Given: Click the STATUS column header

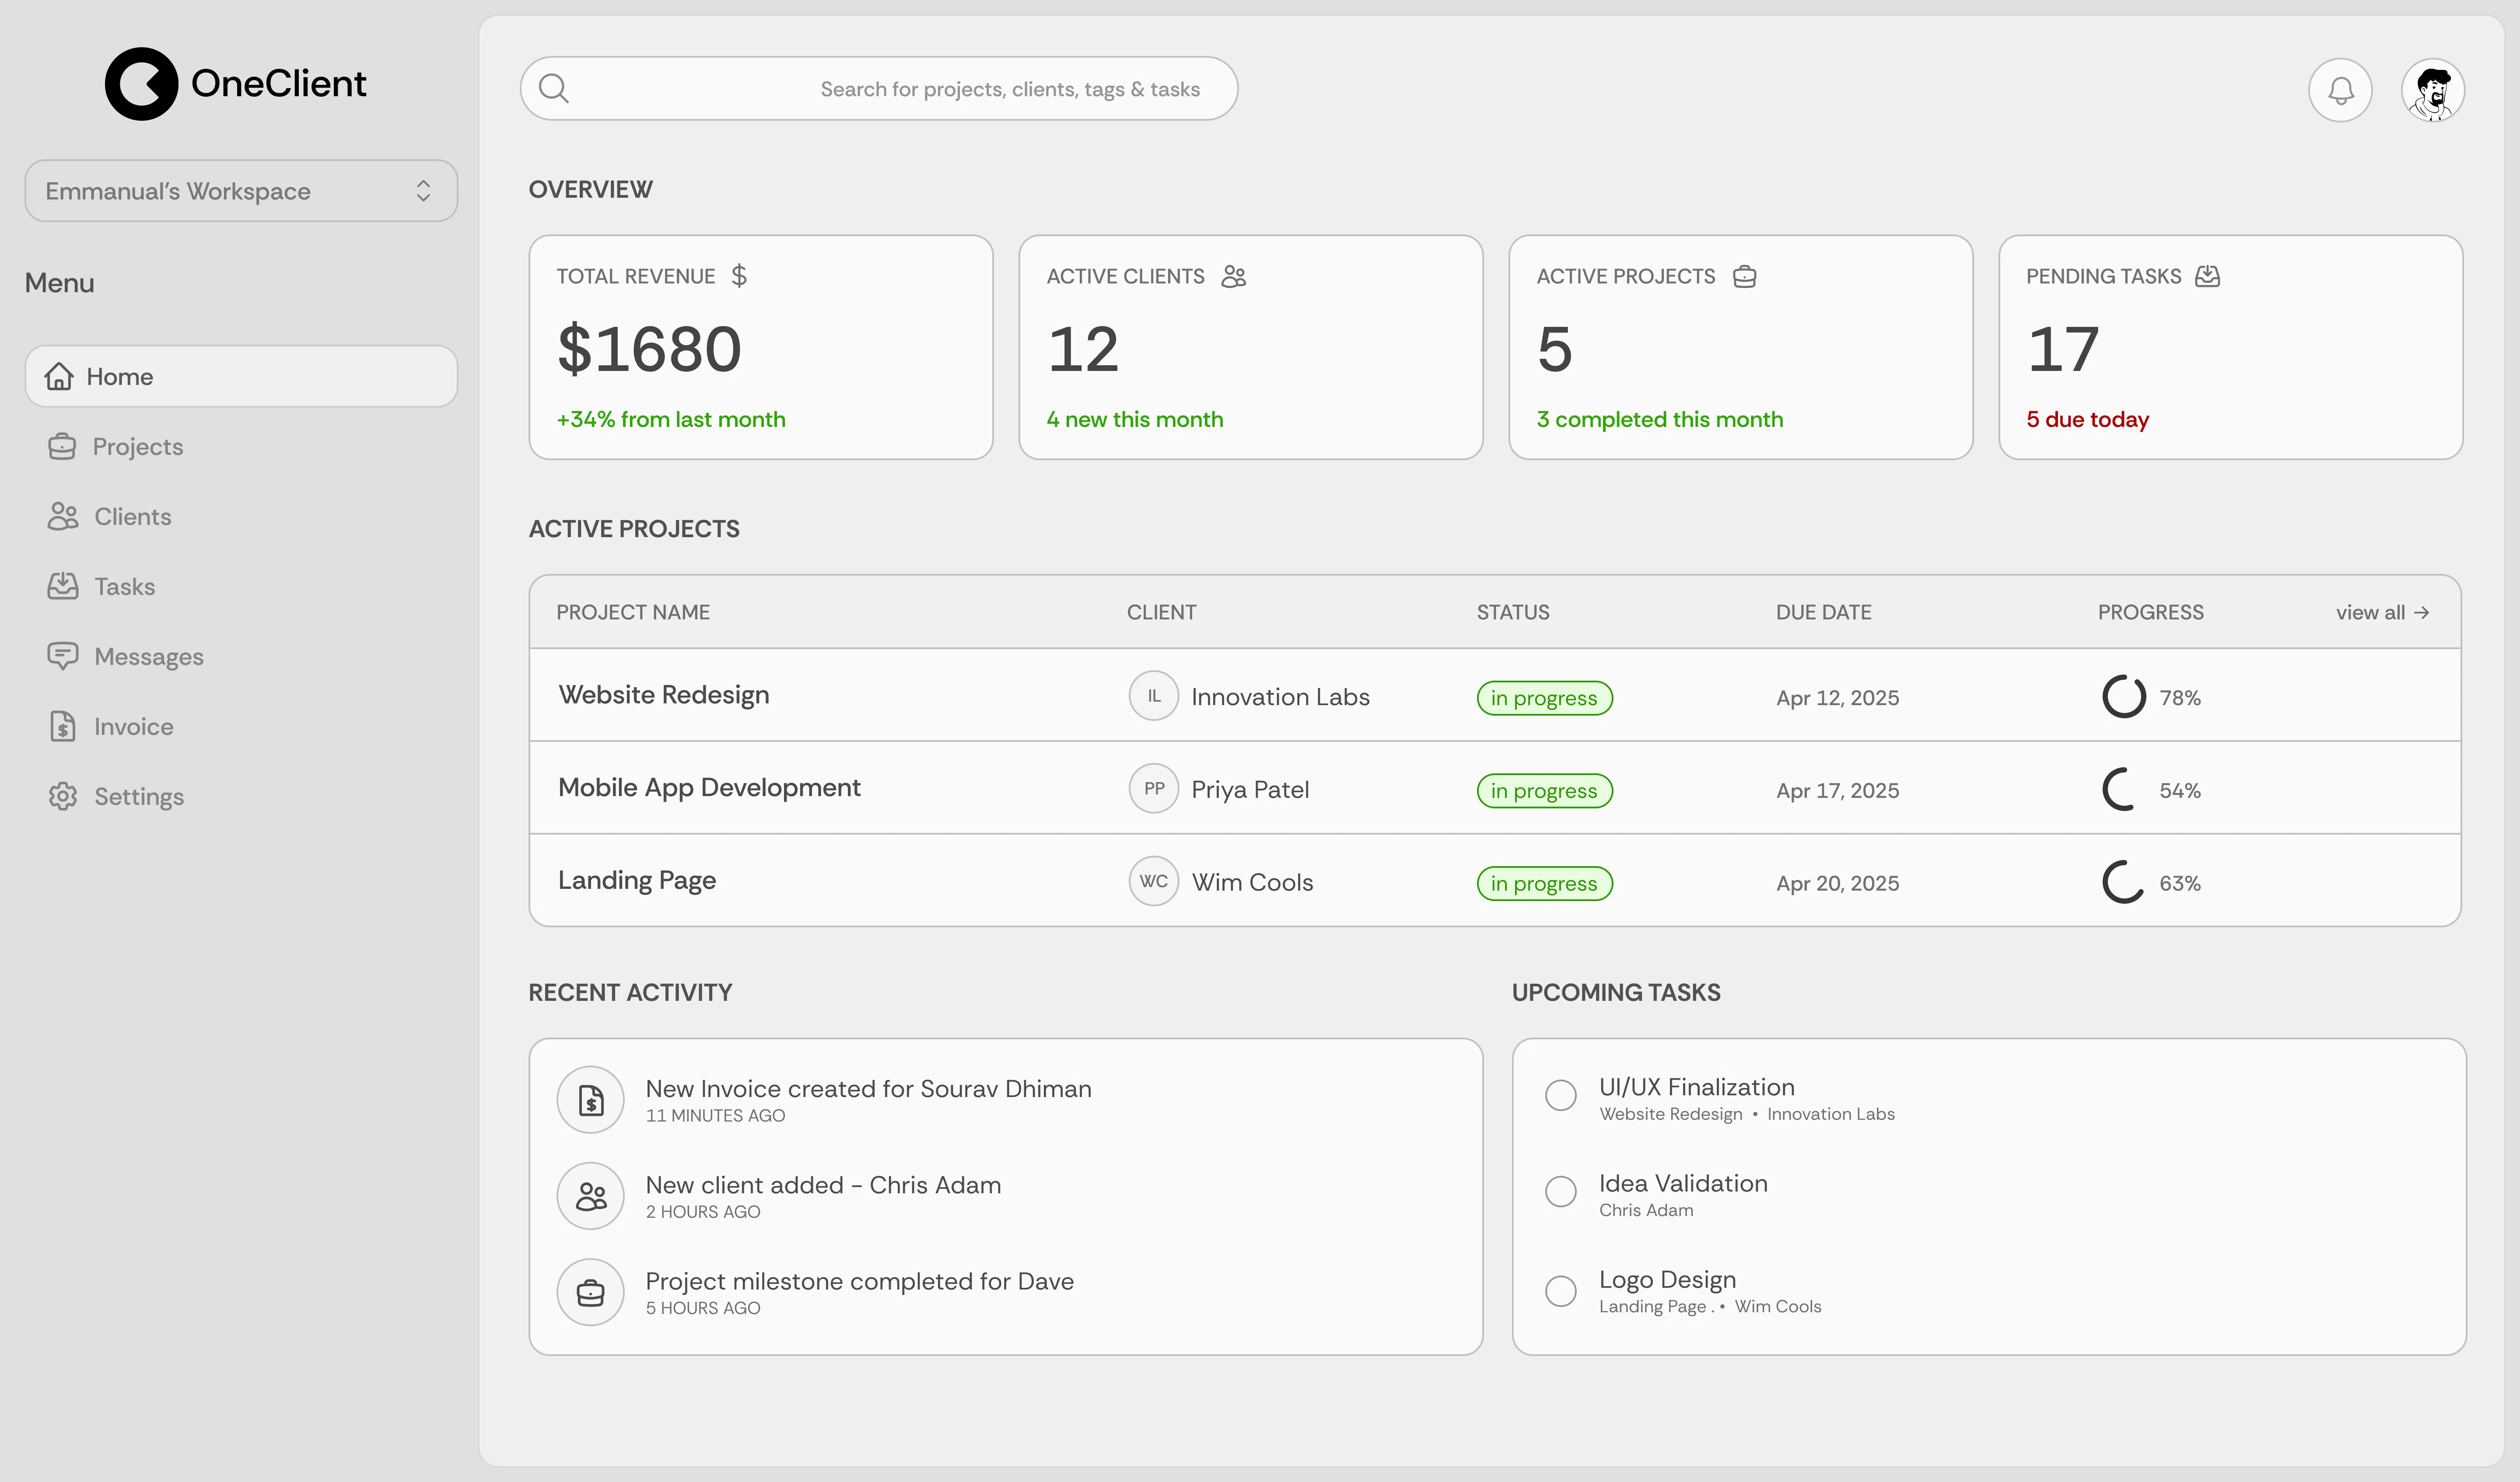Looking at the screenshot, I should coord(1513,612).
